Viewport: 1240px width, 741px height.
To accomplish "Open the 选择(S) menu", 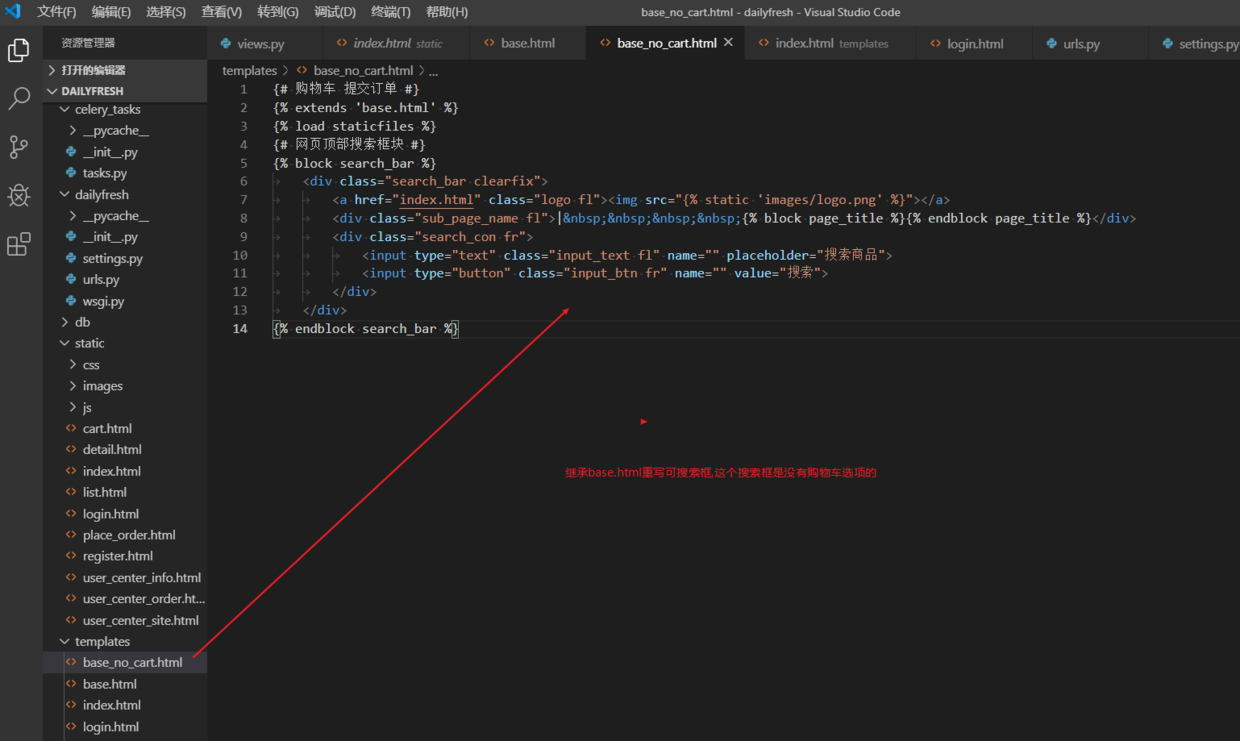I will pyautogui.click(x=166, y=12).
